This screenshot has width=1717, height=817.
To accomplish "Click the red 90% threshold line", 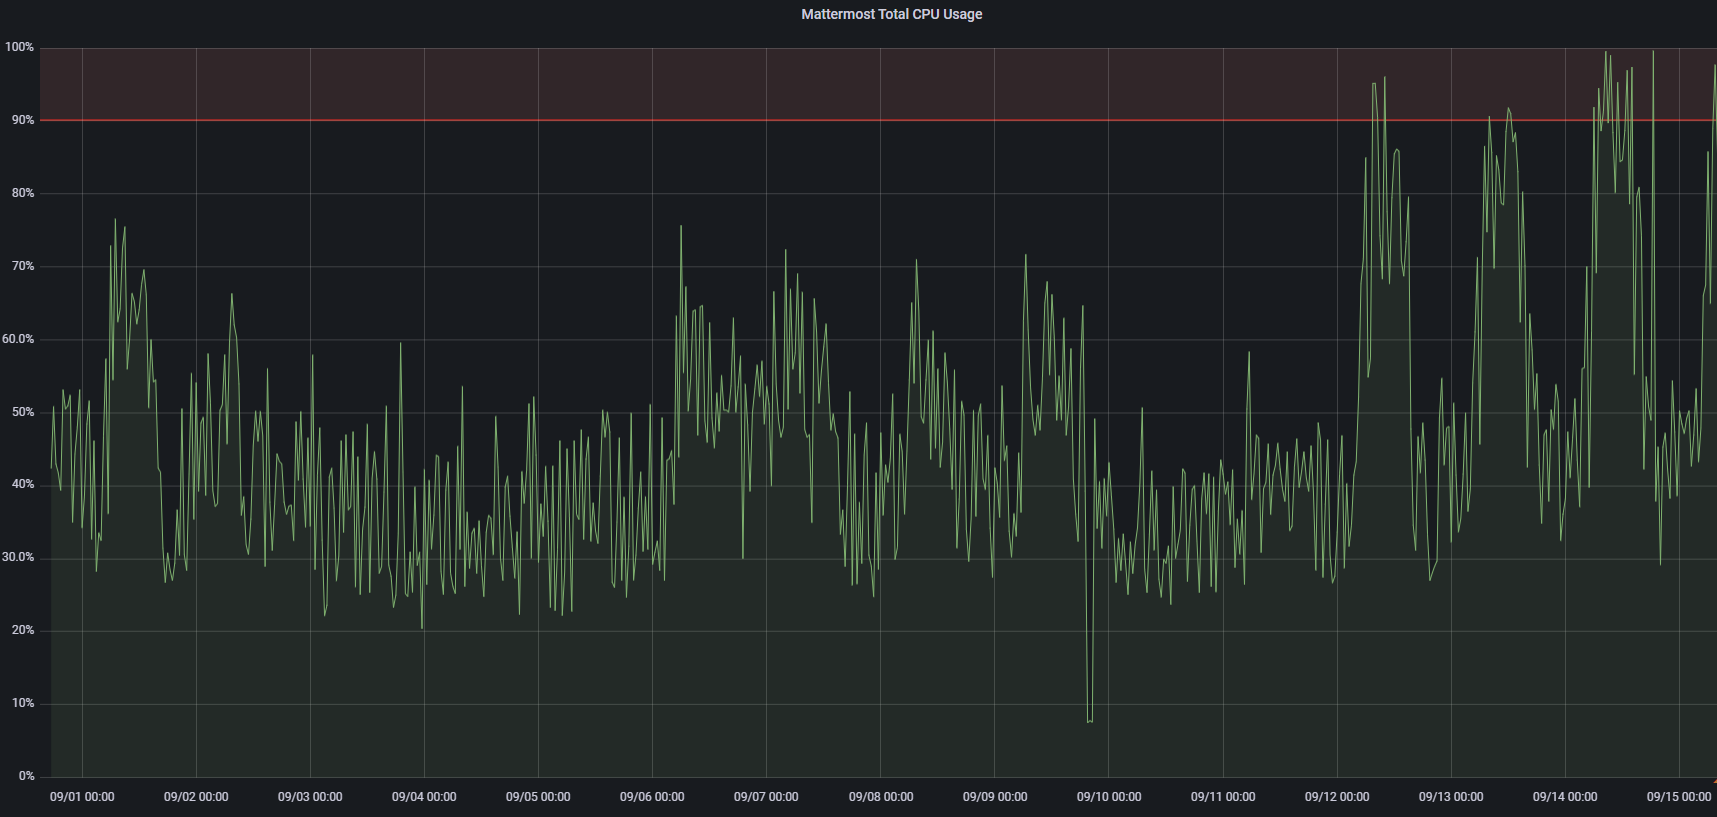I will coord(878,120).
